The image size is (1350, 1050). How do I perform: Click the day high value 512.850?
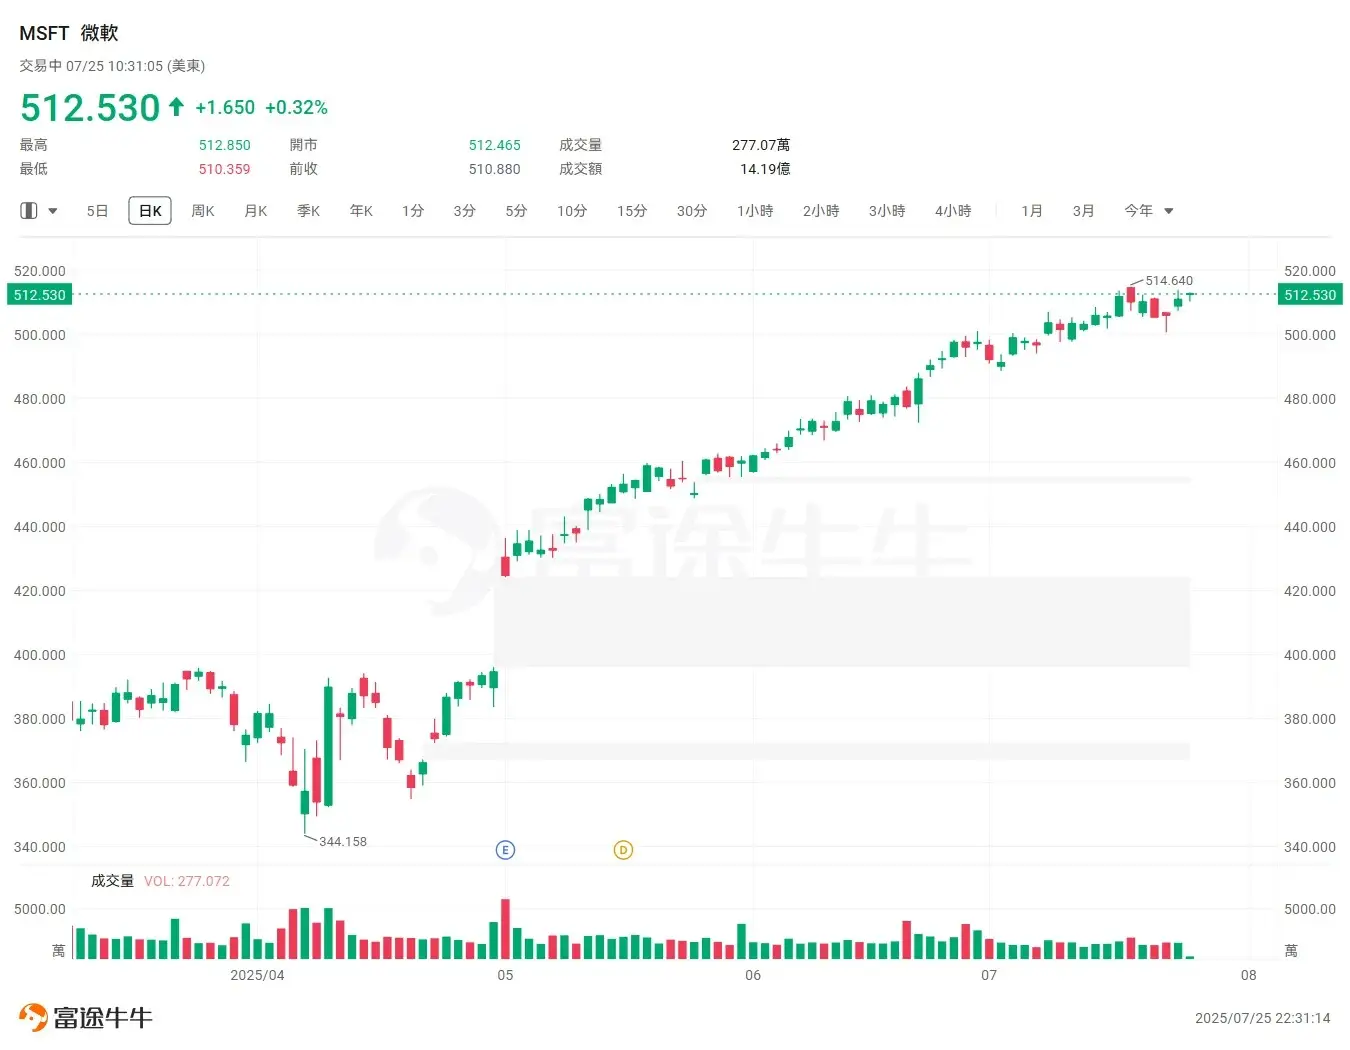coord(225,145)
